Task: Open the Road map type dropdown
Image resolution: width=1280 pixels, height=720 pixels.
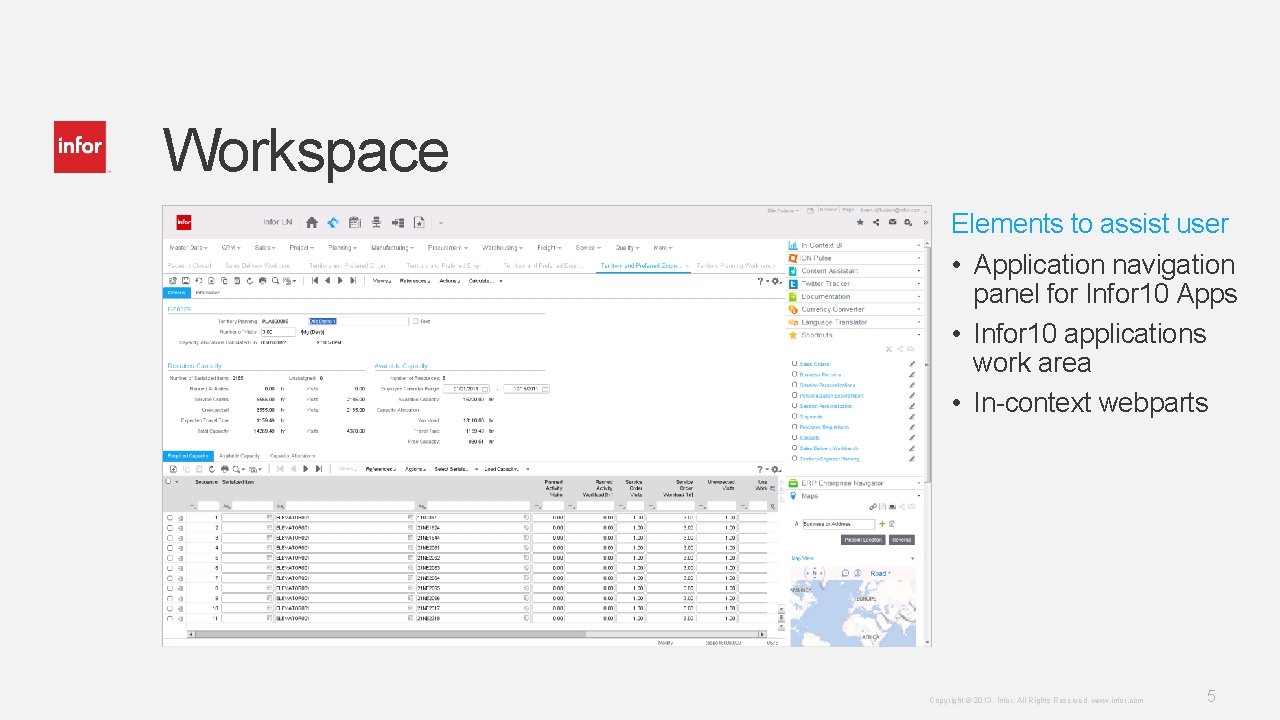Action: [880, 574]
